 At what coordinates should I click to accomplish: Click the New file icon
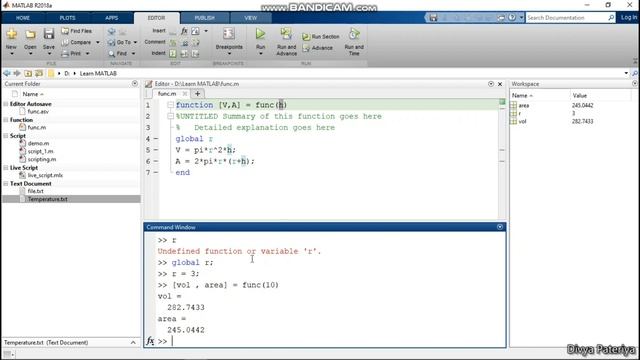(x=11, y=34)
